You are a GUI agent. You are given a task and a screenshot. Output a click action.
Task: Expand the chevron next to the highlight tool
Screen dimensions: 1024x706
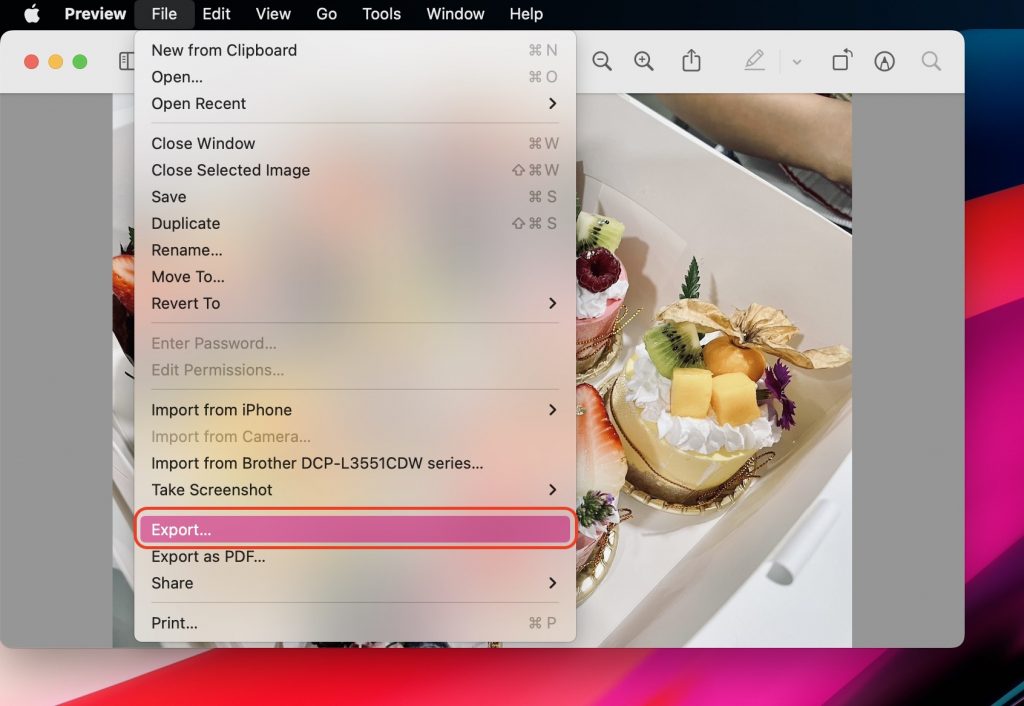(796, 60)
